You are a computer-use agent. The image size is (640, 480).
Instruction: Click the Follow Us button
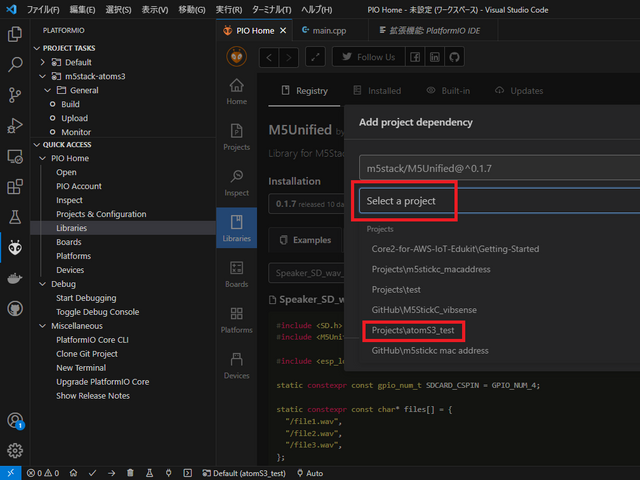click(x=369, y=57)
